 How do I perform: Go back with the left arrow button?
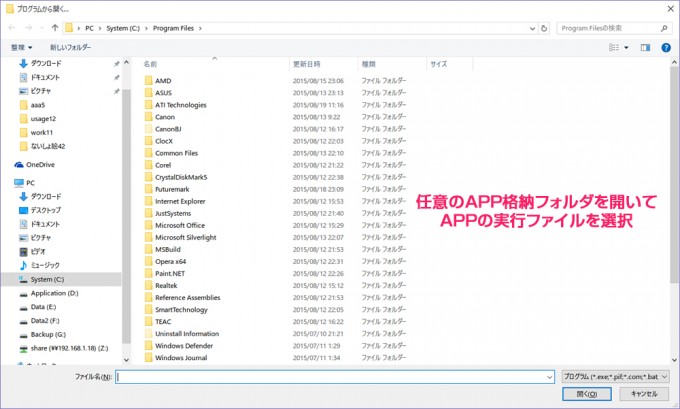click(12, 28)
